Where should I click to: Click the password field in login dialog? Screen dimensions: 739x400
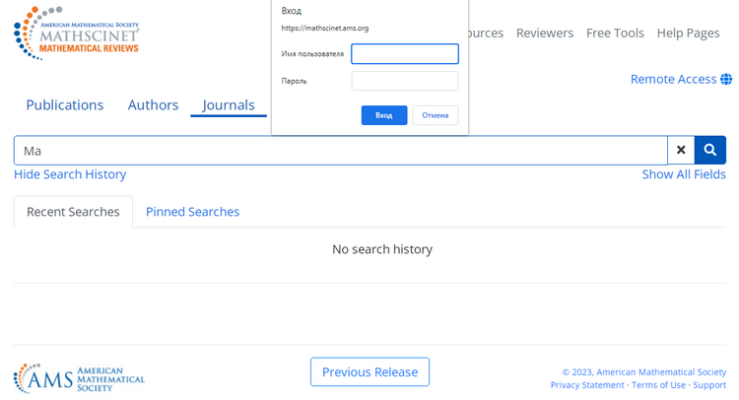[405, 81]
